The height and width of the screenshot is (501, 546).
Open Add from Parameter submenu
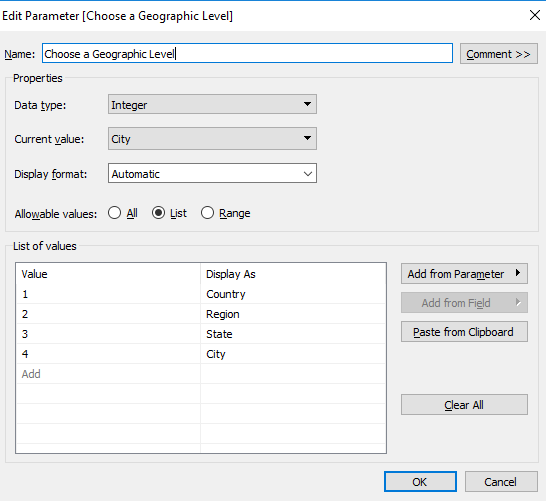pos(464,274)
